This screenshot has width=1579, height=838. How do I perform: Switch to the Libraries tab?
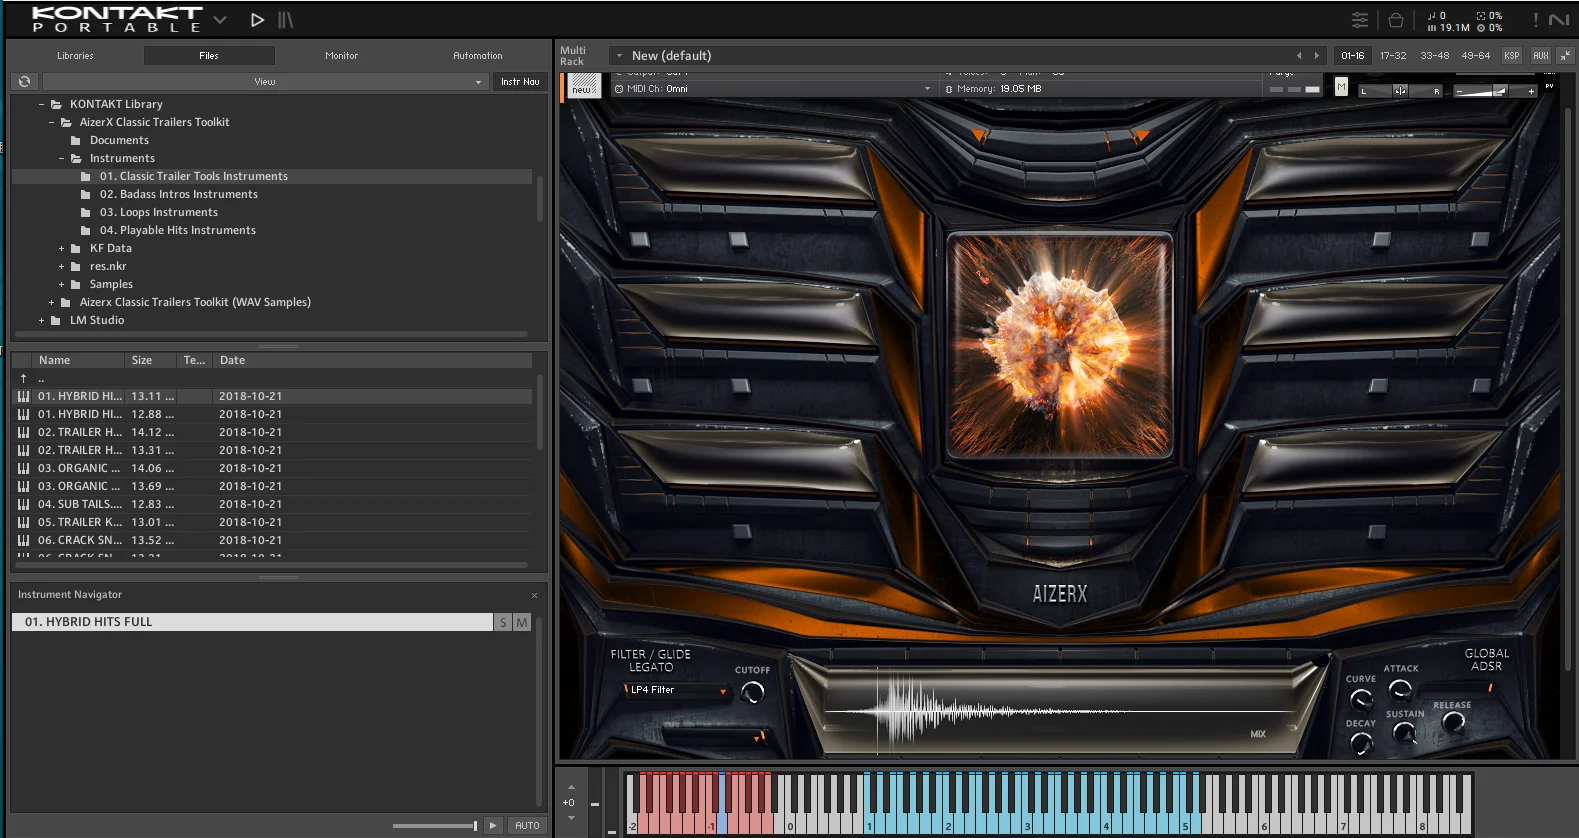(x=75, y=56)
